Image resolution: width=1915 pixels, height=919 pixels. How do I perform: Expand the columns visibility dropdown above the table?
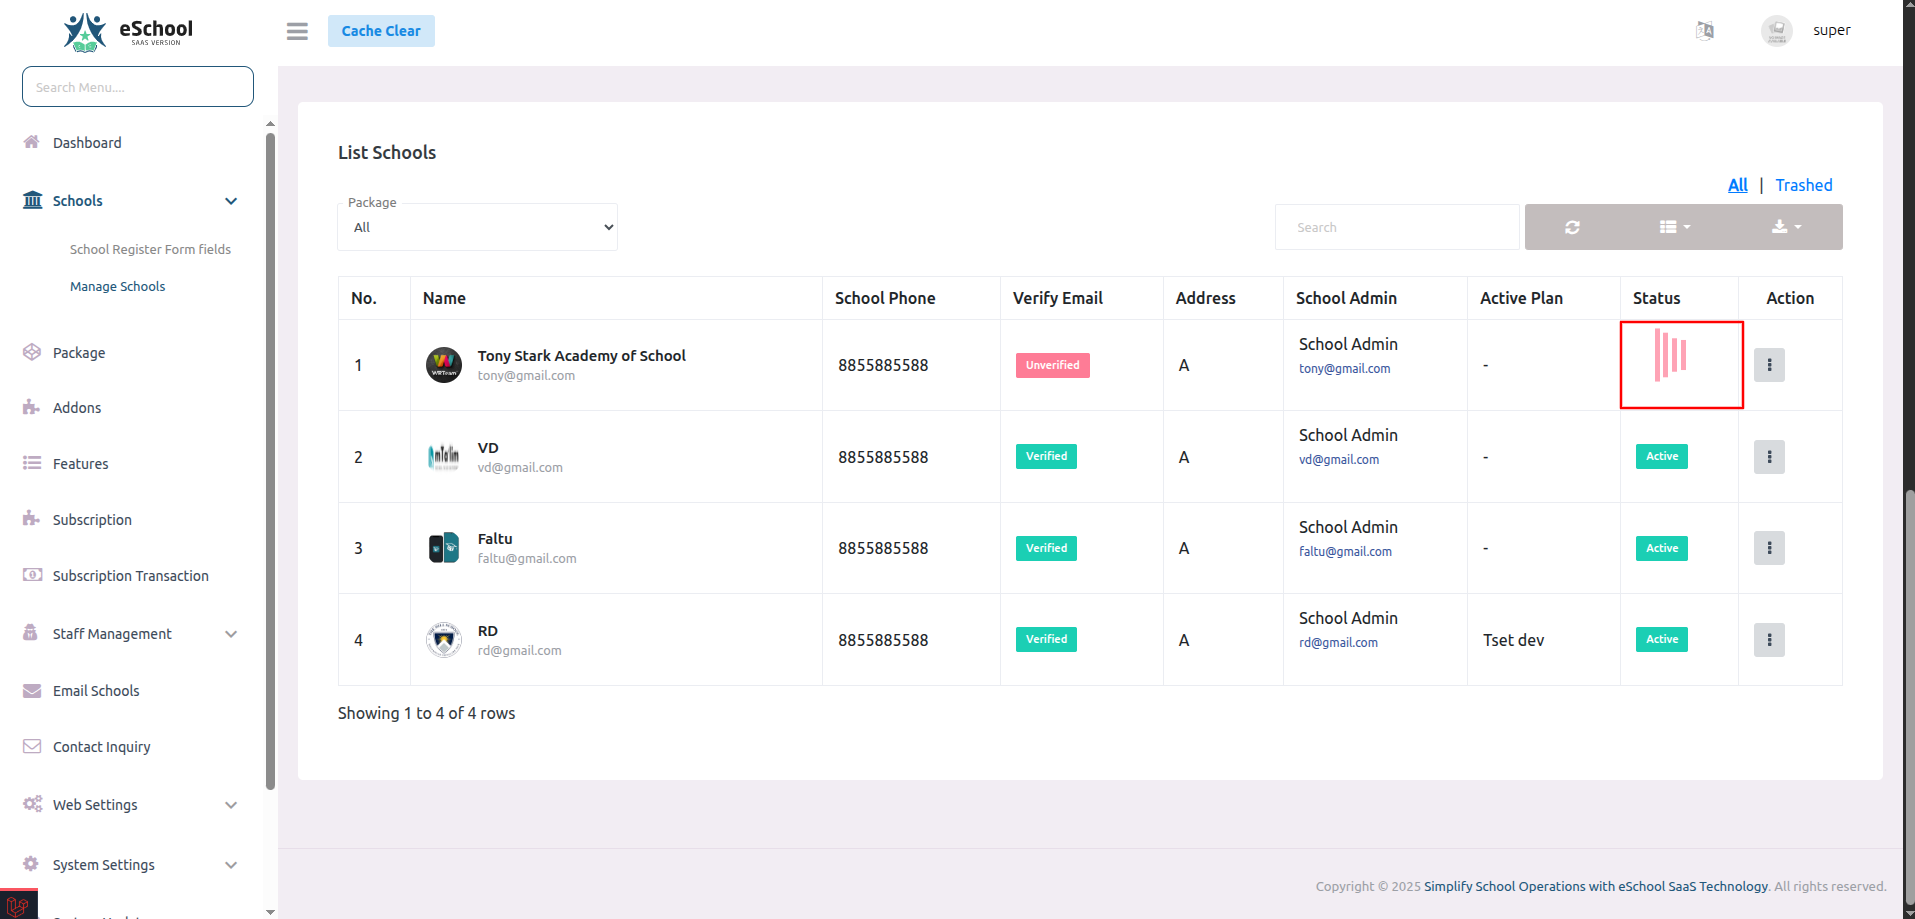point(1675,227)
